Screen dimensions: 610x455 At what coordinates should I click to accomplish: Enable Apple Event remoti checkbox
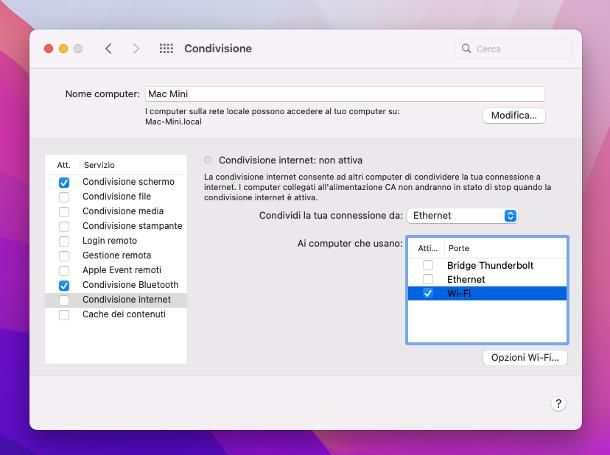pyautogui.click(x=64, y=271)
